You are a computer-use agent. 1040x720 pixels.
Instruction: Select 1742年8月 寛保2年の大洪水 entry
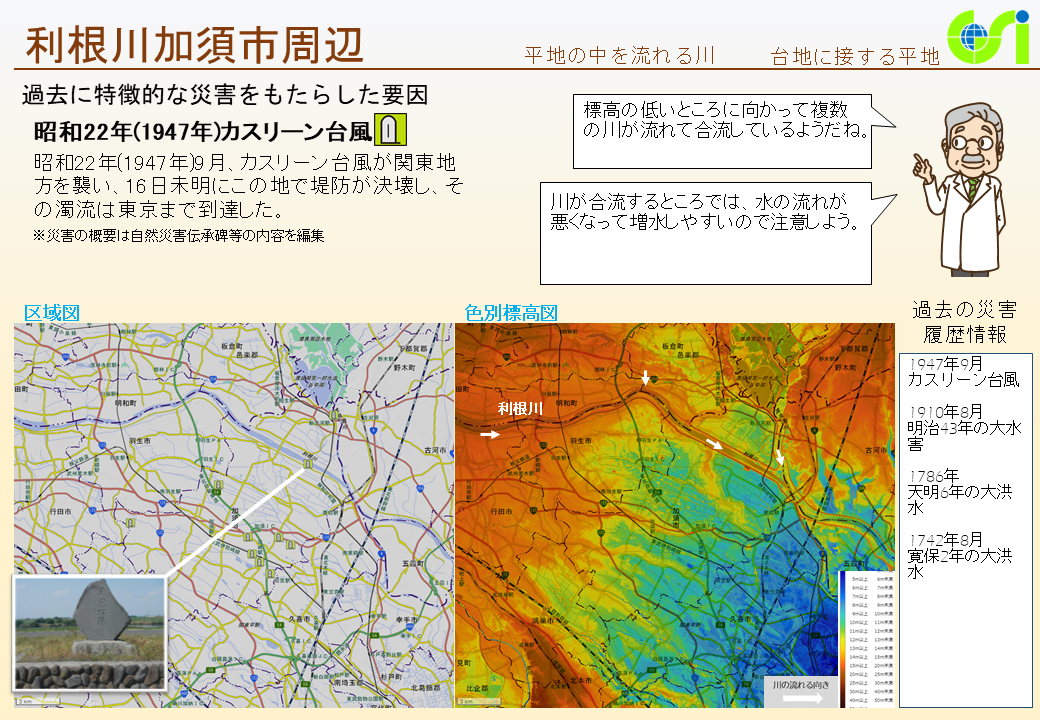point(959,556)
